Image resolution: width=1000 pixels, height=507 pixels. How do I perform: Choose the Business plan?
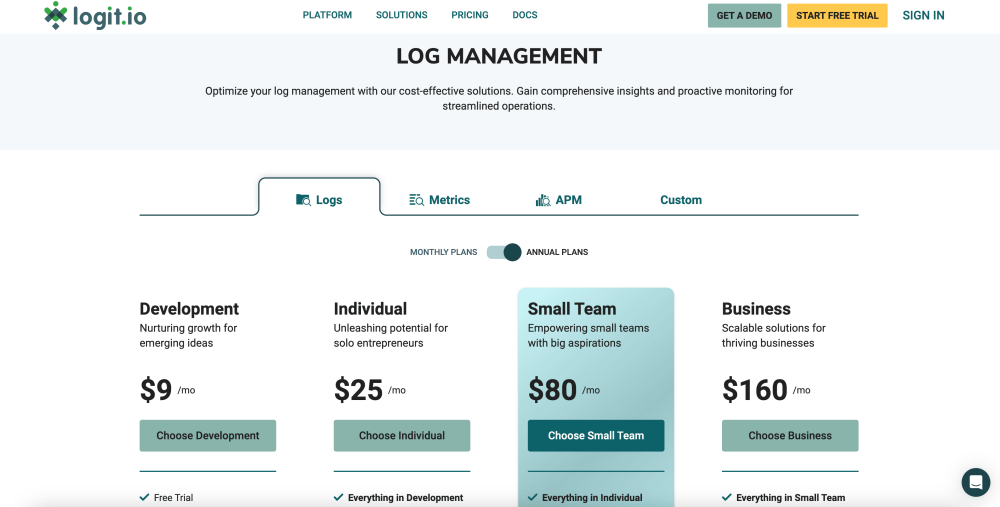(x=790, y=436)
